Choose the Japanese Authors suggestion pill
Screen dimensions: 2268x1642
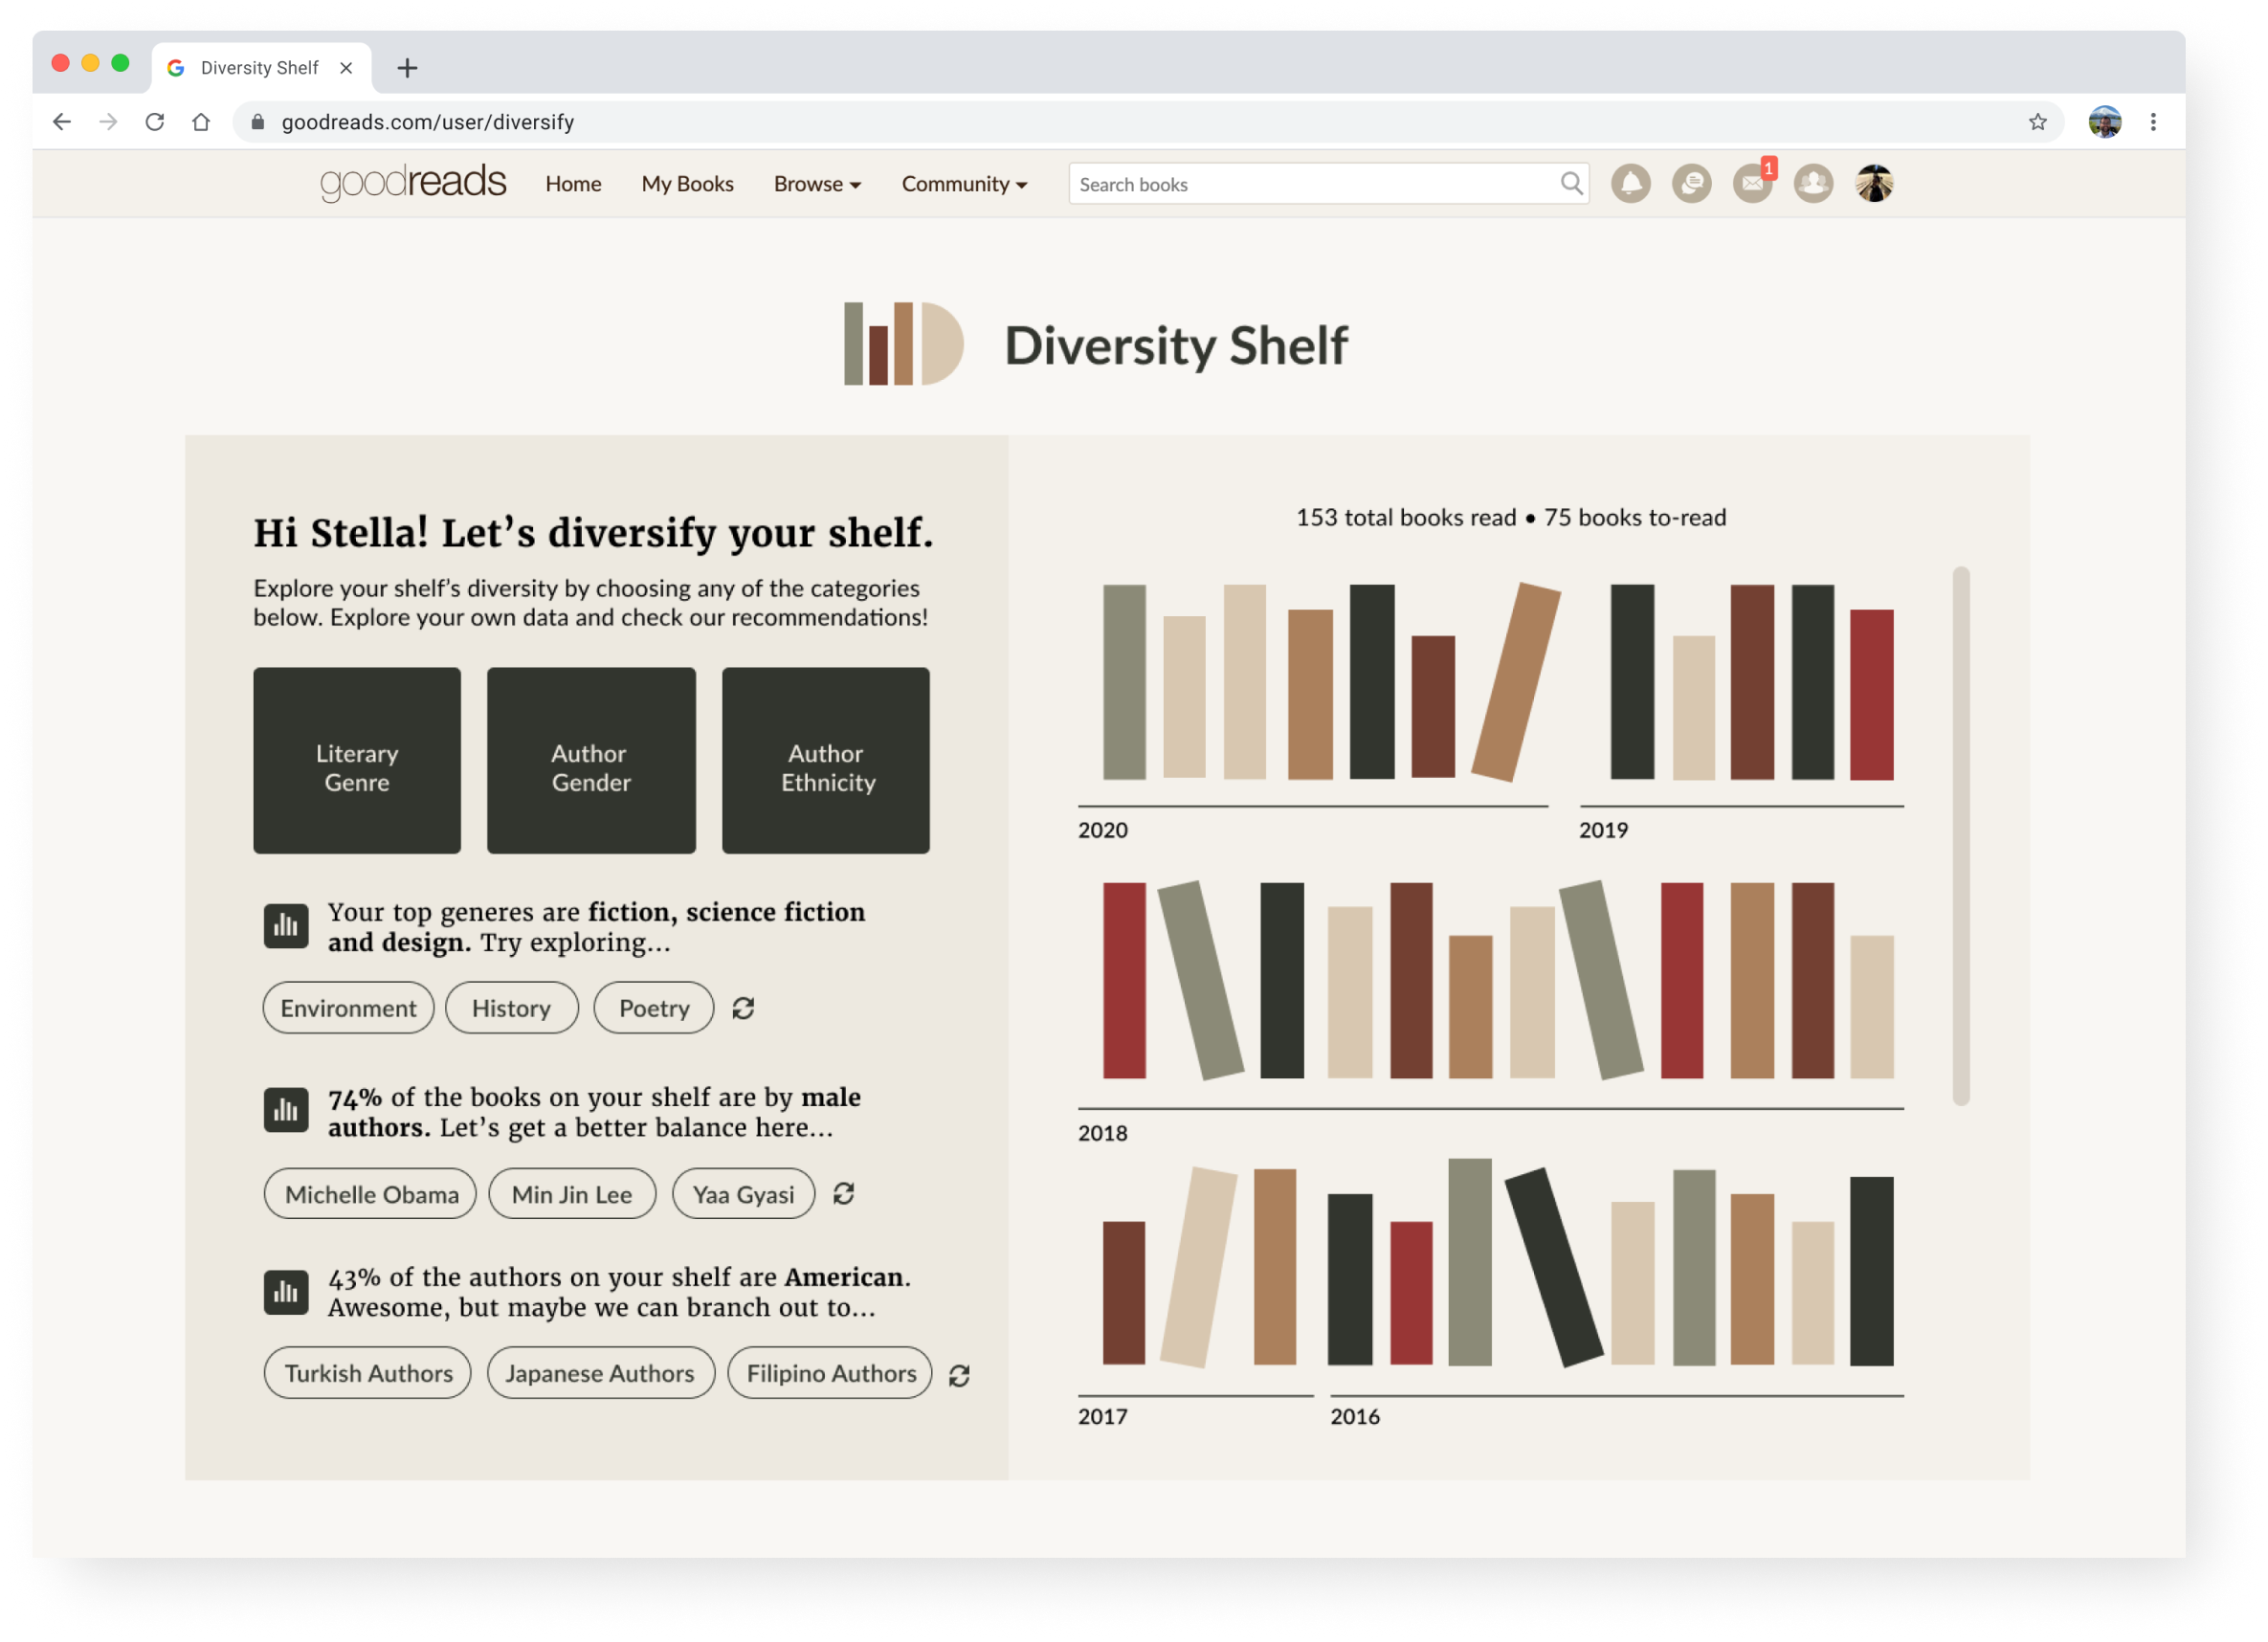pos(600,1373)
